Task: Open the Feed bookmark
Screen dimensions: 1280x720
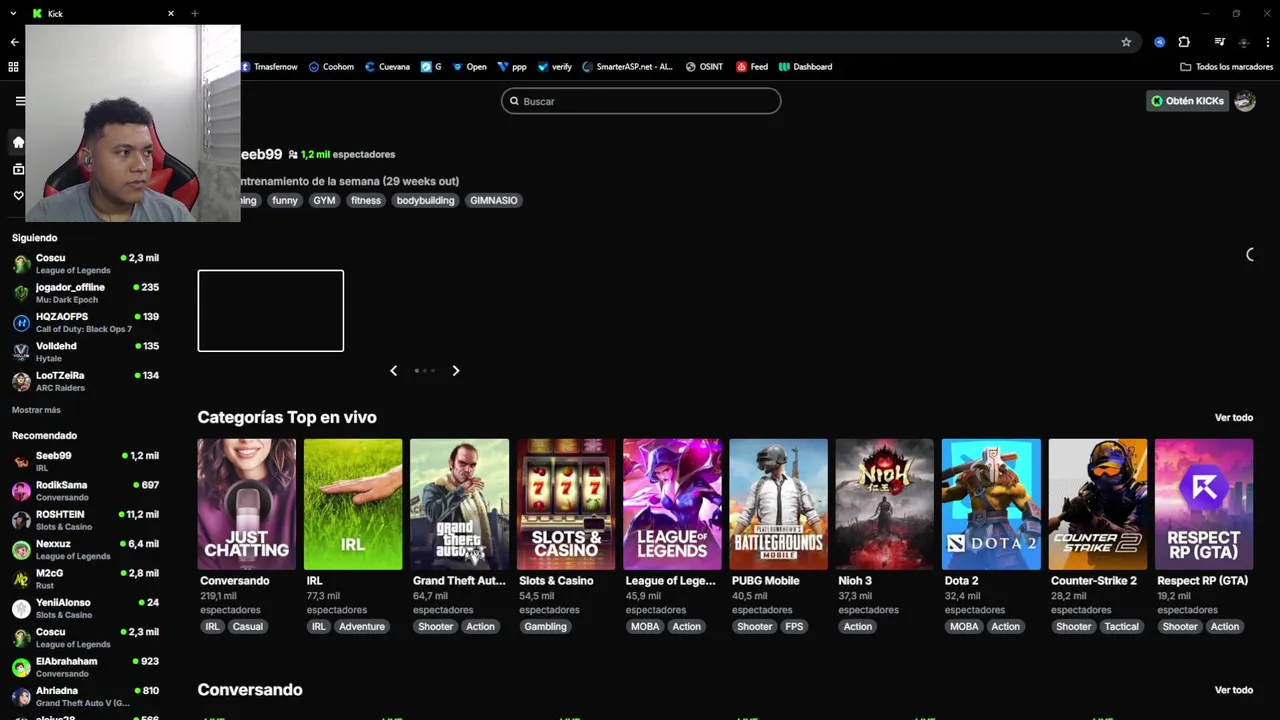Action: [x=752, y=67]
